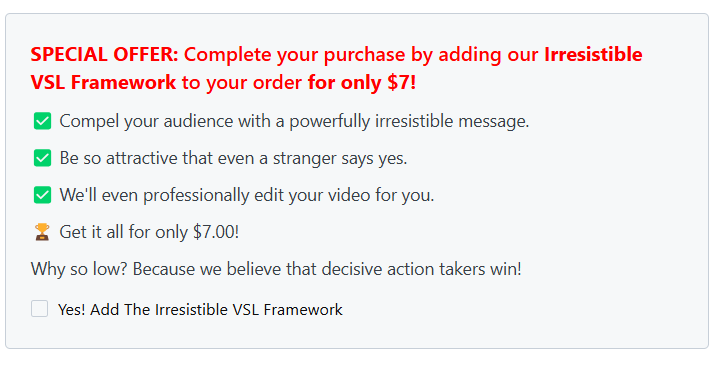Click the '$7.00!' price text

coord(216,232)
